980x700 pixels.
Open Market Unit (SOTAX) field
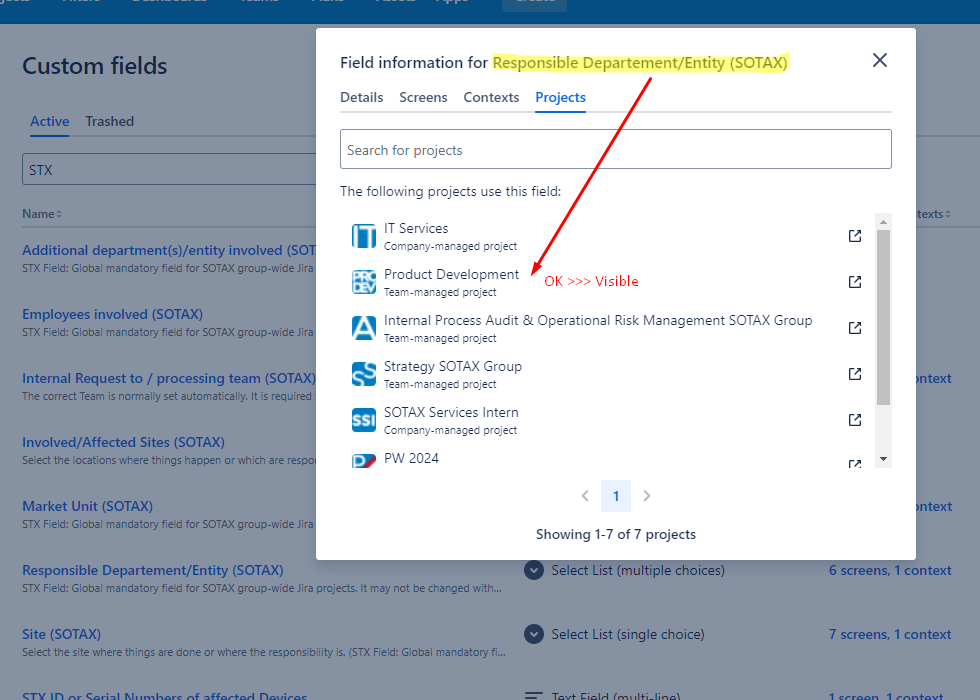pos(88,506)
